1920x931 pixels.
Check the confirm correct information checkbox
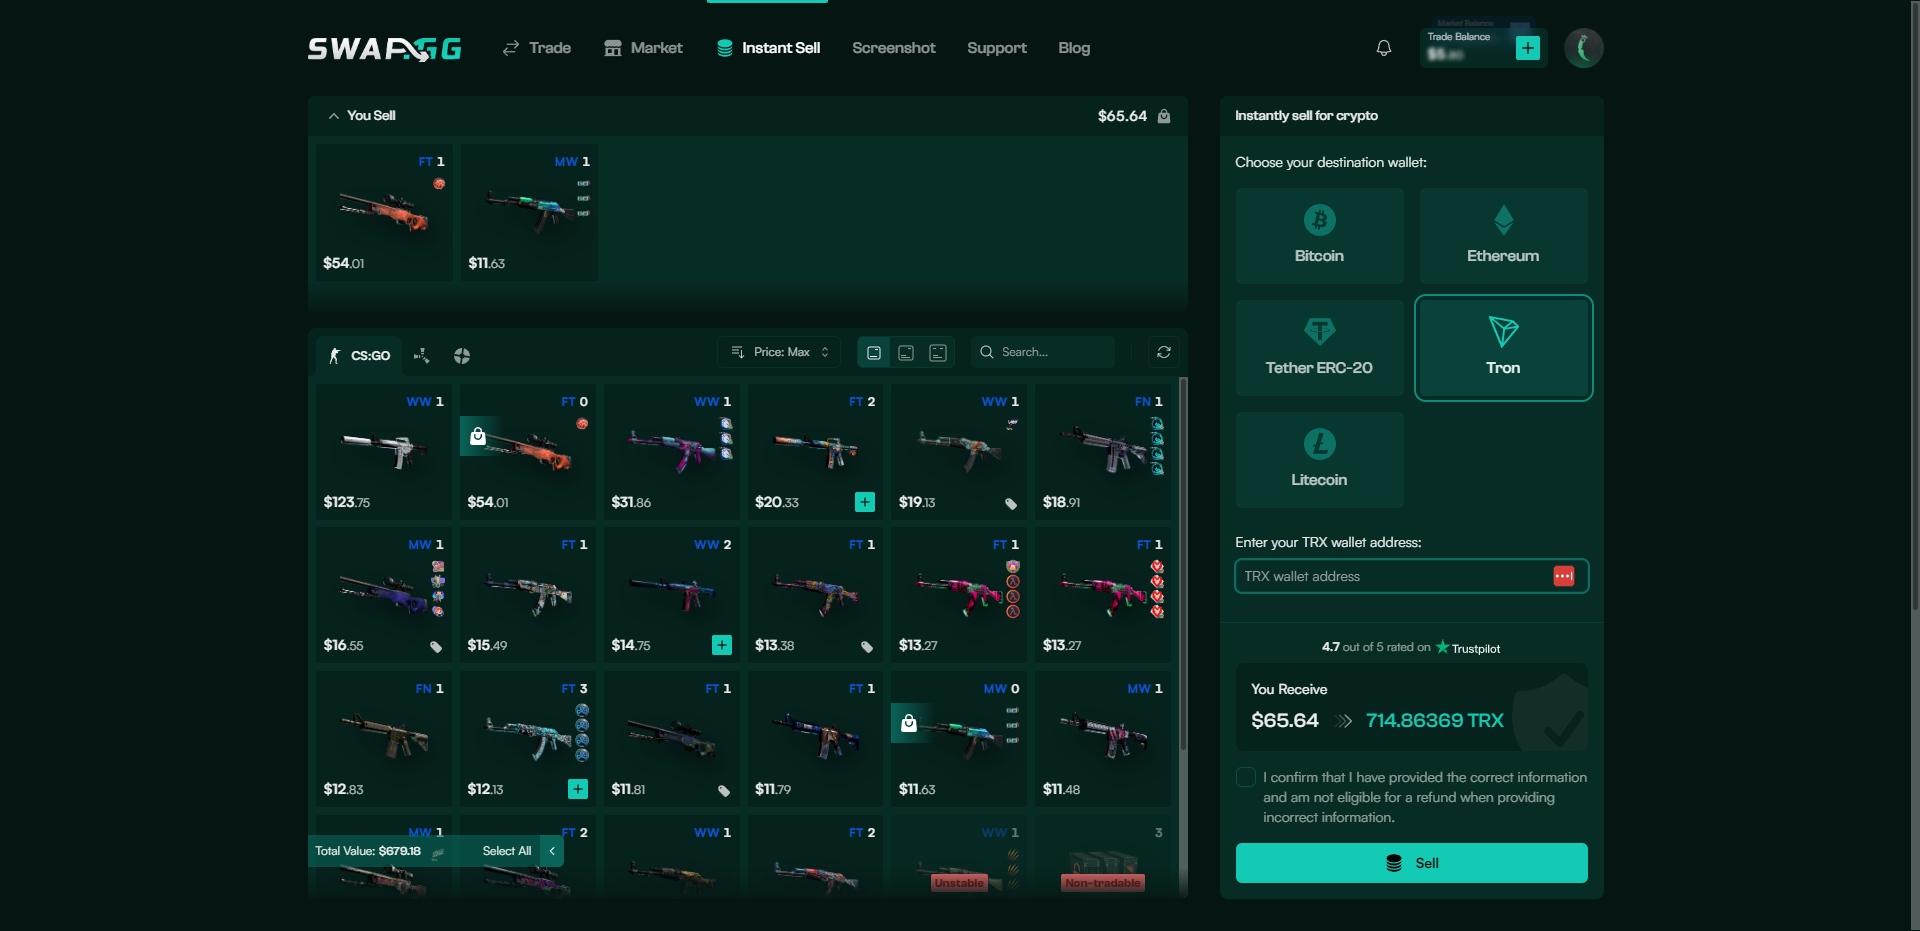(1246, 777)
